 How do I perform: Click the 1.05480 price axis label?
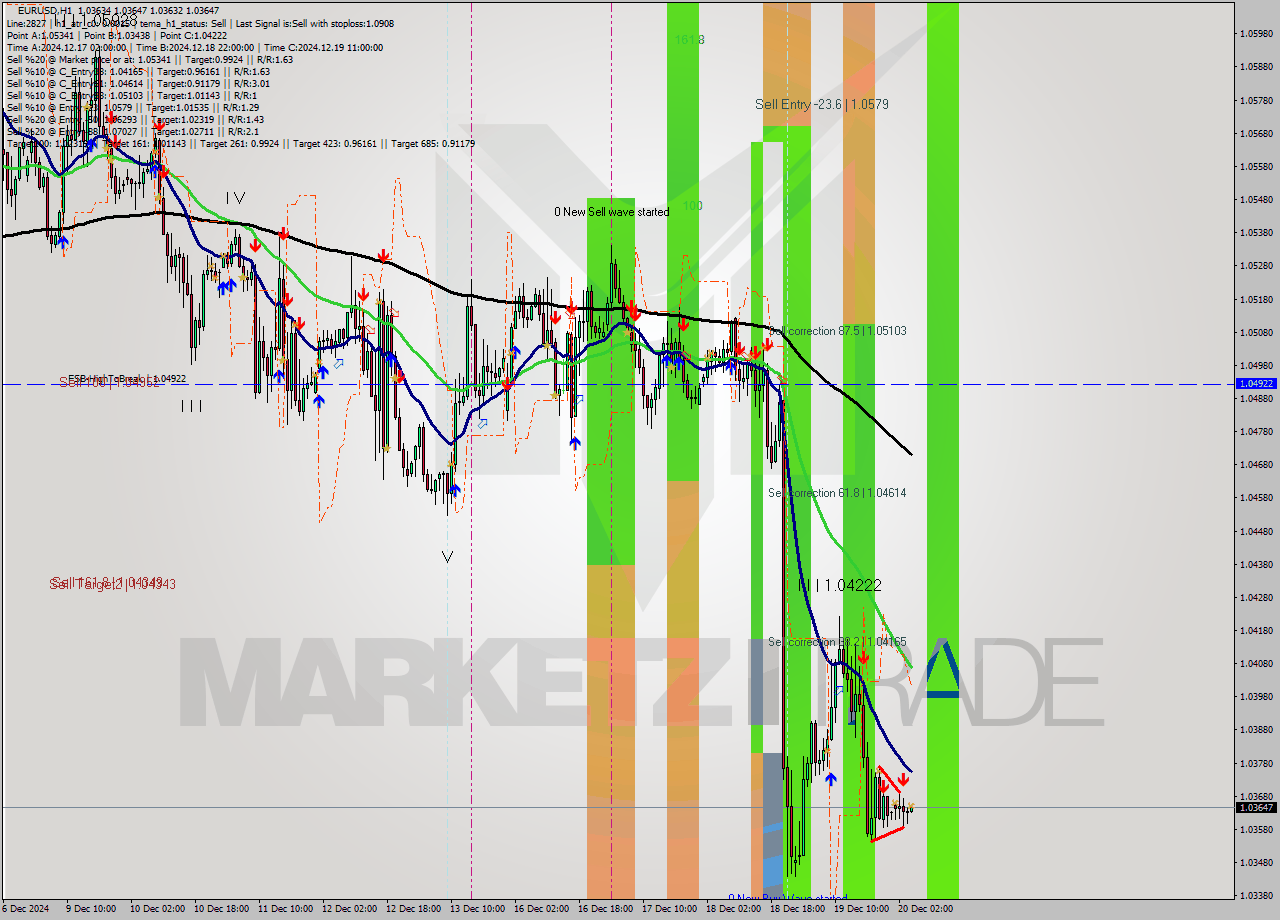tap(1256, 199)
